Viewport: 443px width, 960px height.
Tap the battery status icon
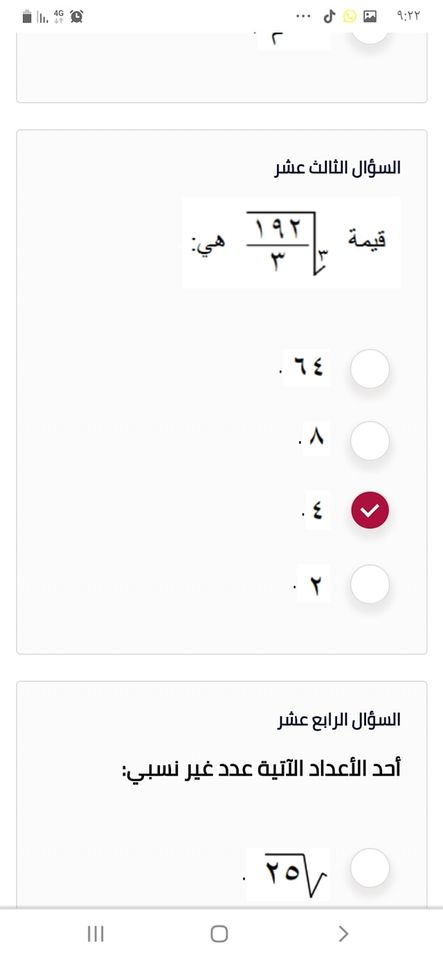coord(27,17)
